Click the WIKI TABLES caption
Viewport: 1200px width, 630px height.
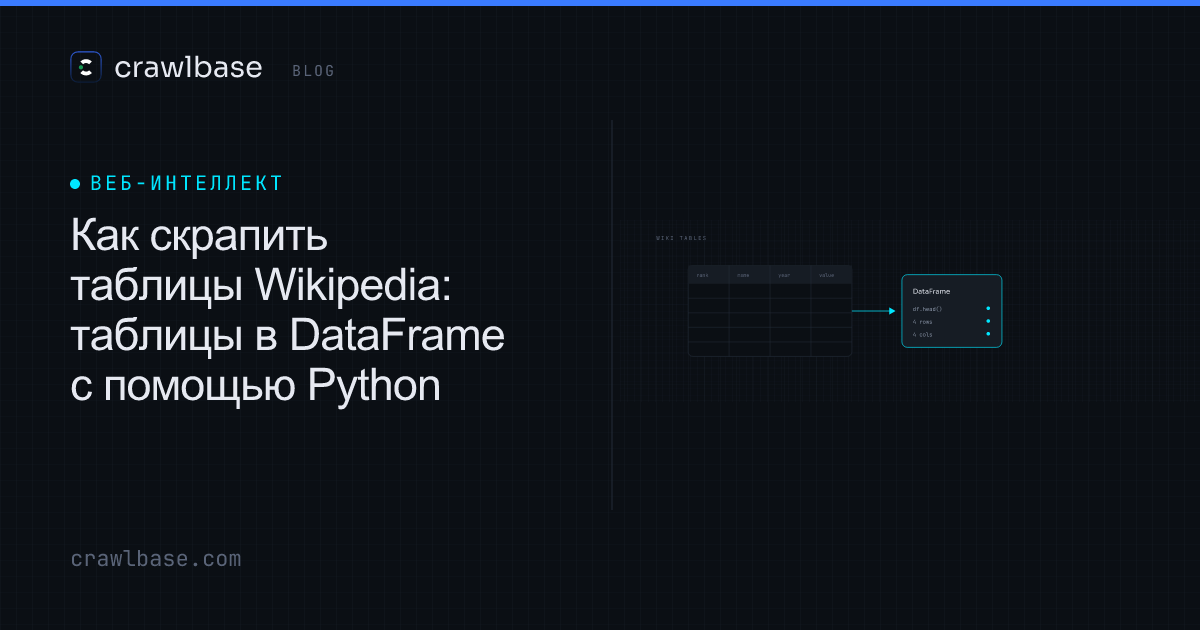click(x=681, y=238)
